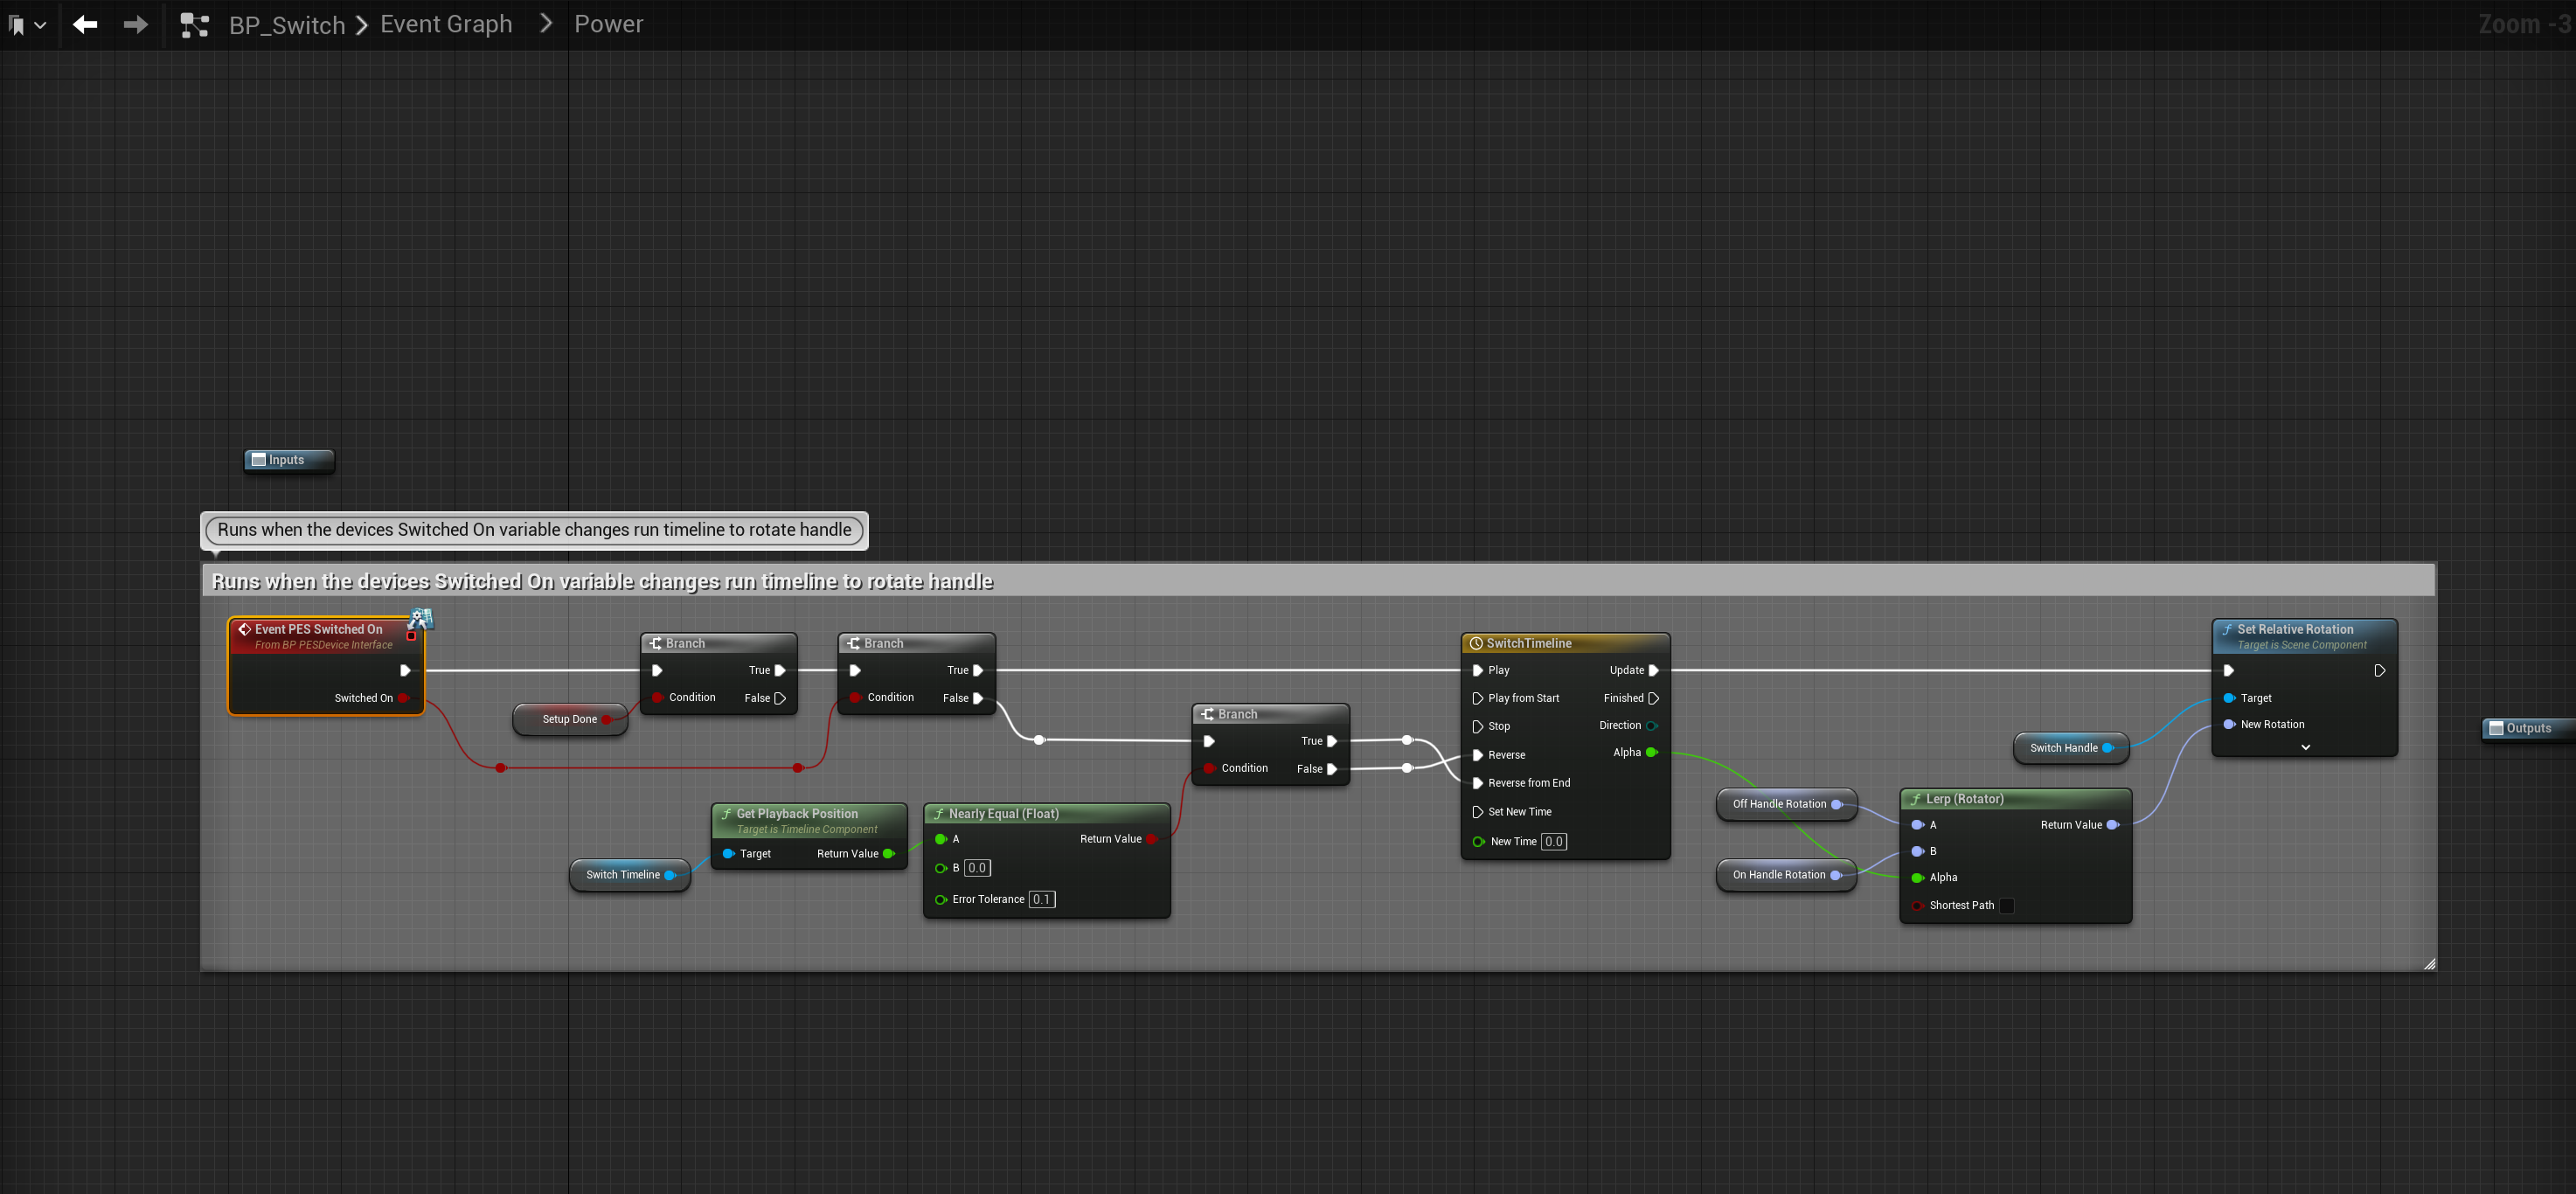Click the Inputs tunnel node
The height and width of the screenshot is (1194, 2576).
click(288, 460)
